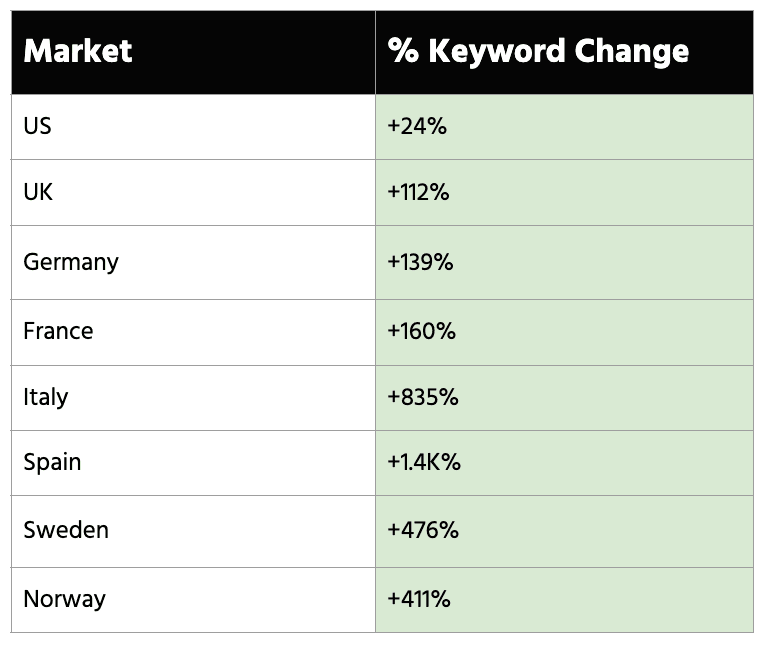Click the +1.4K% value cell

(x=564, y=463)
